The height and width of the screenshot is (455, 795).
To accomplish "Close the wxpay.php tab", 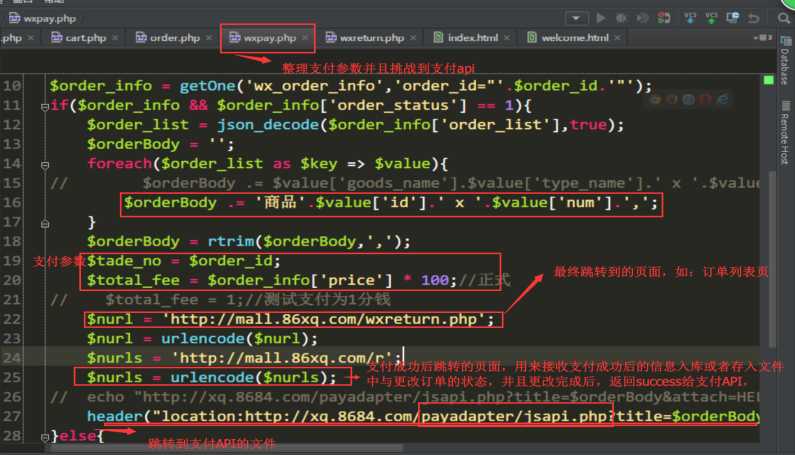I will (305, 38).
